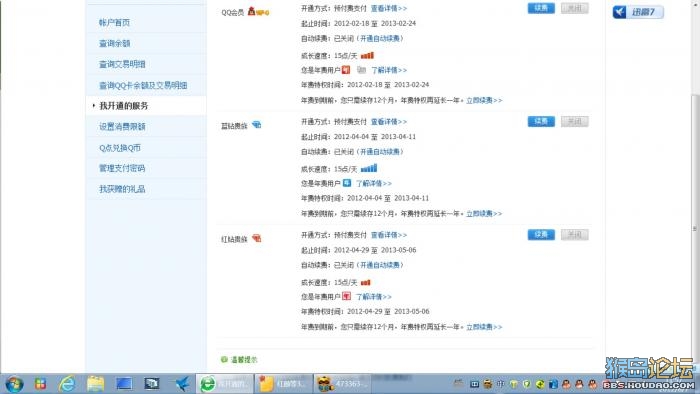Viewport: 700px width, 394px height.
Task: Open 查看详情>> link for 蓝钻贵族 payment
Action: pyautogui.click(x=388, y=121)
